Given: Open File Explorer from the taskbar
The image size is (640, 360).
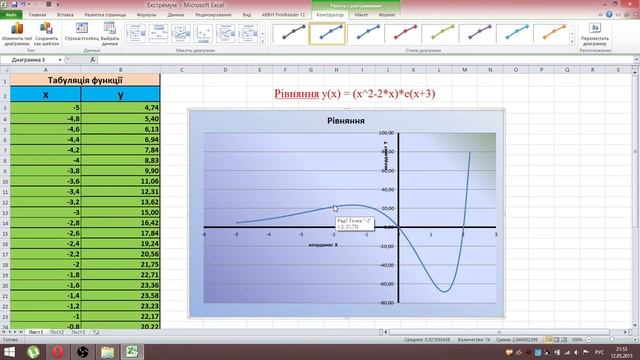Looking at the screenshot, I should tap(107, 352).
